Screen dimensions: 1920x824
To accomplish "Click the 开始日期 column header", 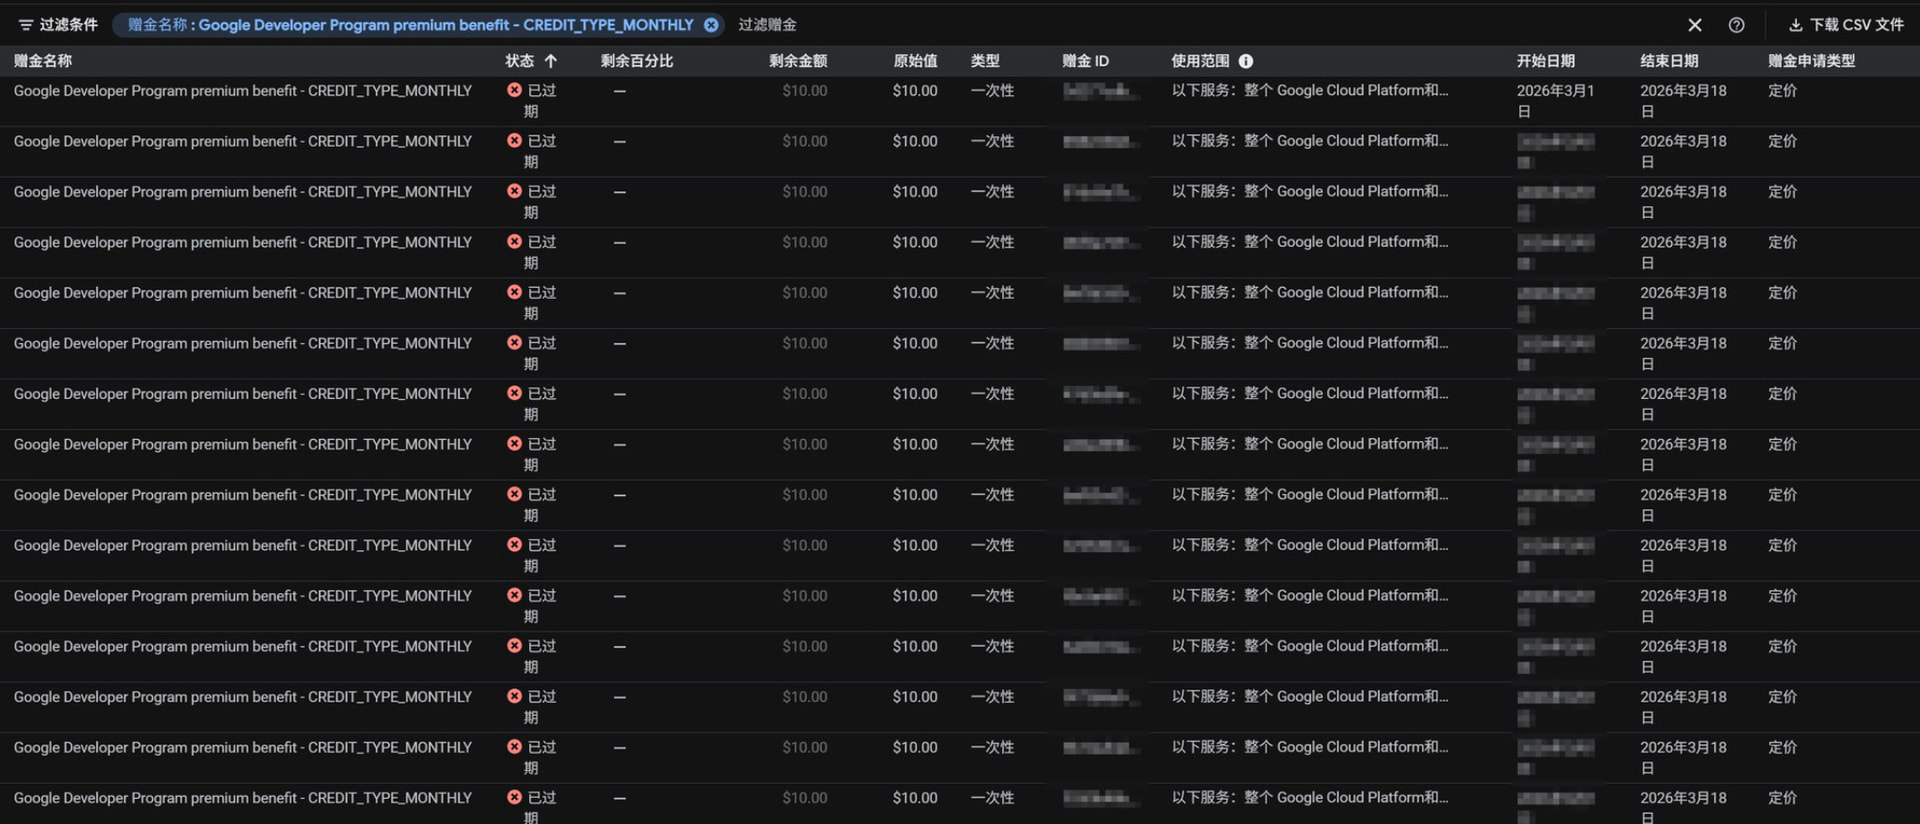I will click(x=1546, y=61).
